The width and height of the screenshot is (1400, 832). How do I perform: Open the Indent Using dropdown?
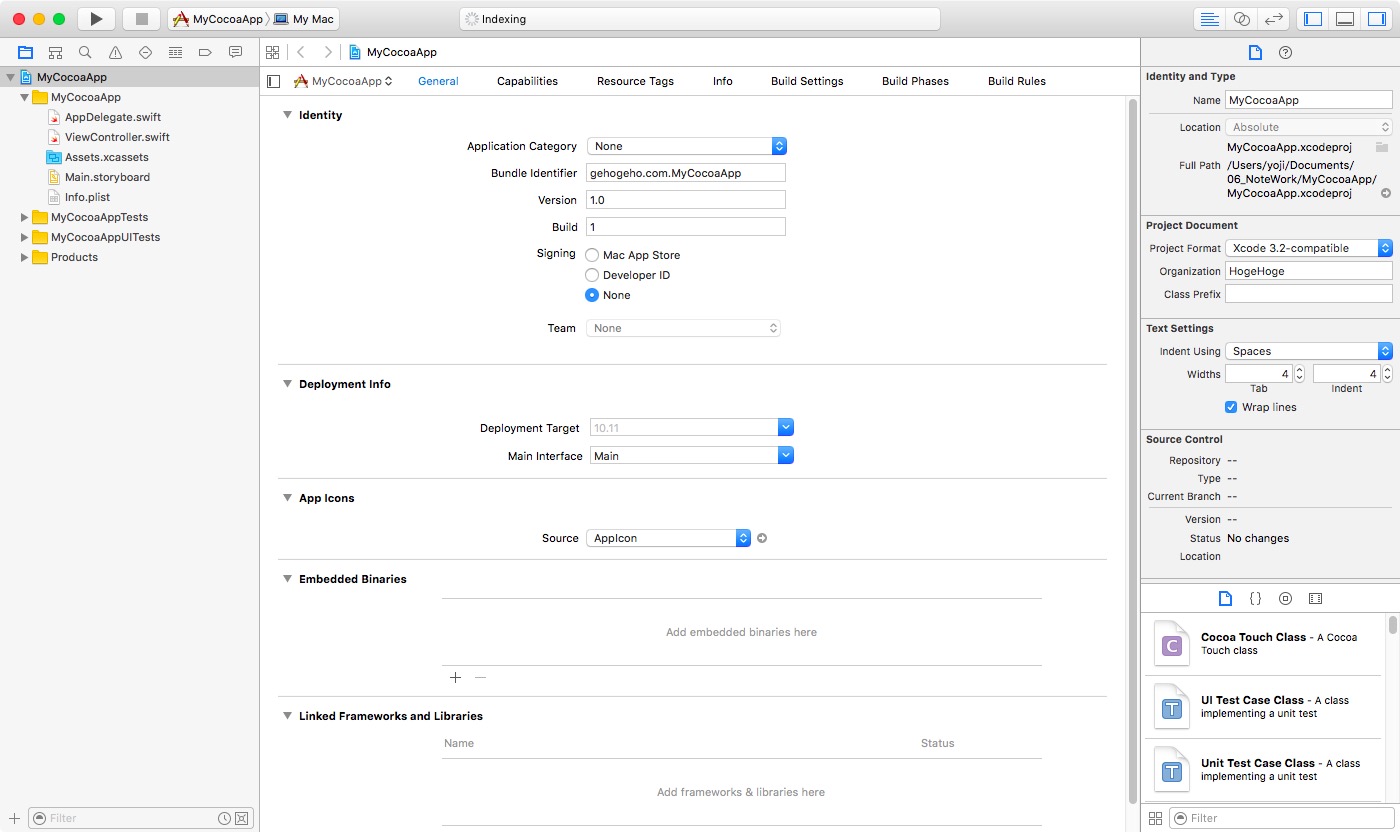click(1309, 351)
